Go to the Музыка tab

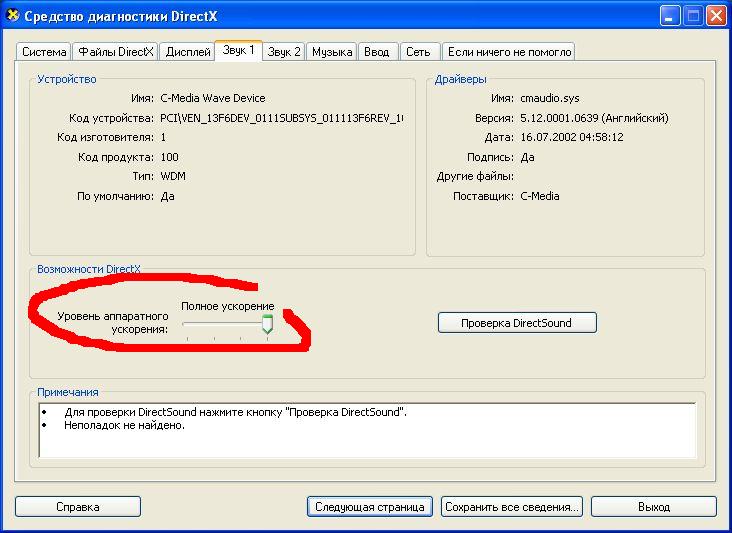point(332,52)
